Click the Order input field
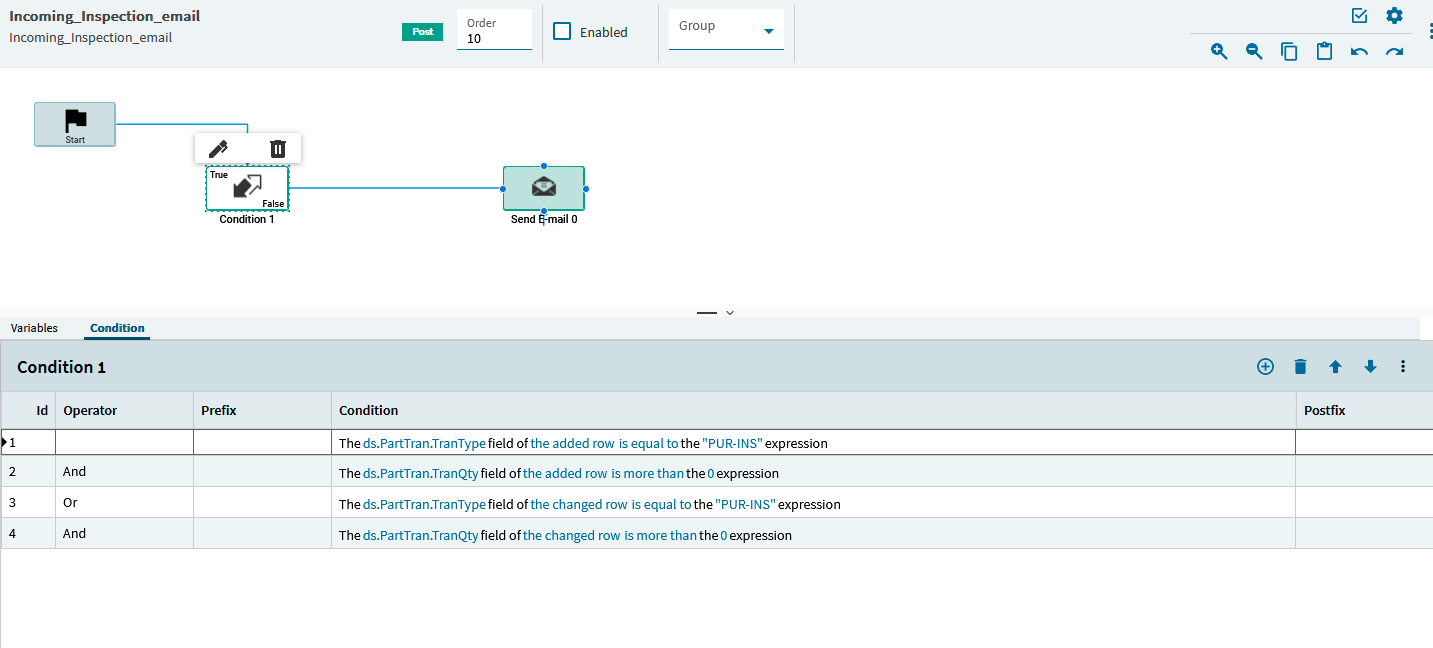The width and height of the screenshot is (1433, 648). tap(494, 39)
